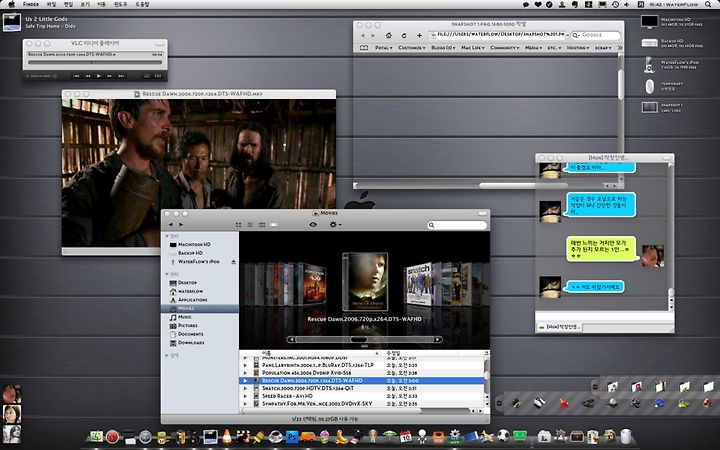Select Pans Labyrinth row in Finder list
This screenshot has width=720, height=450.
point(362,365)
